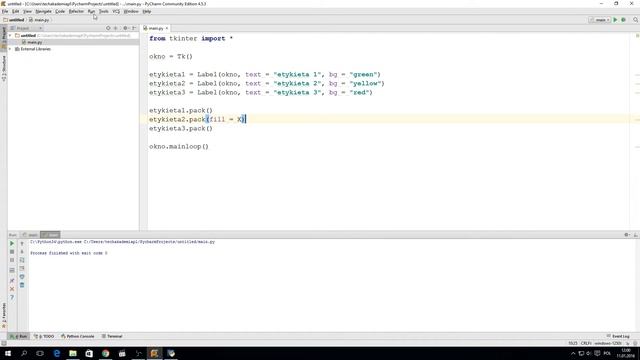Open the Tools menu
Viewport: 640px width, 360px height.
click(x=104, y=11)
